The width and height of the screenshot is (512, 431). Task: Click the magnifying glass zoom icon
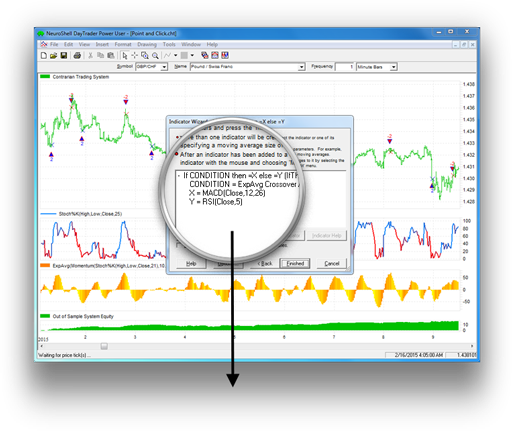[x=155, y=55]
